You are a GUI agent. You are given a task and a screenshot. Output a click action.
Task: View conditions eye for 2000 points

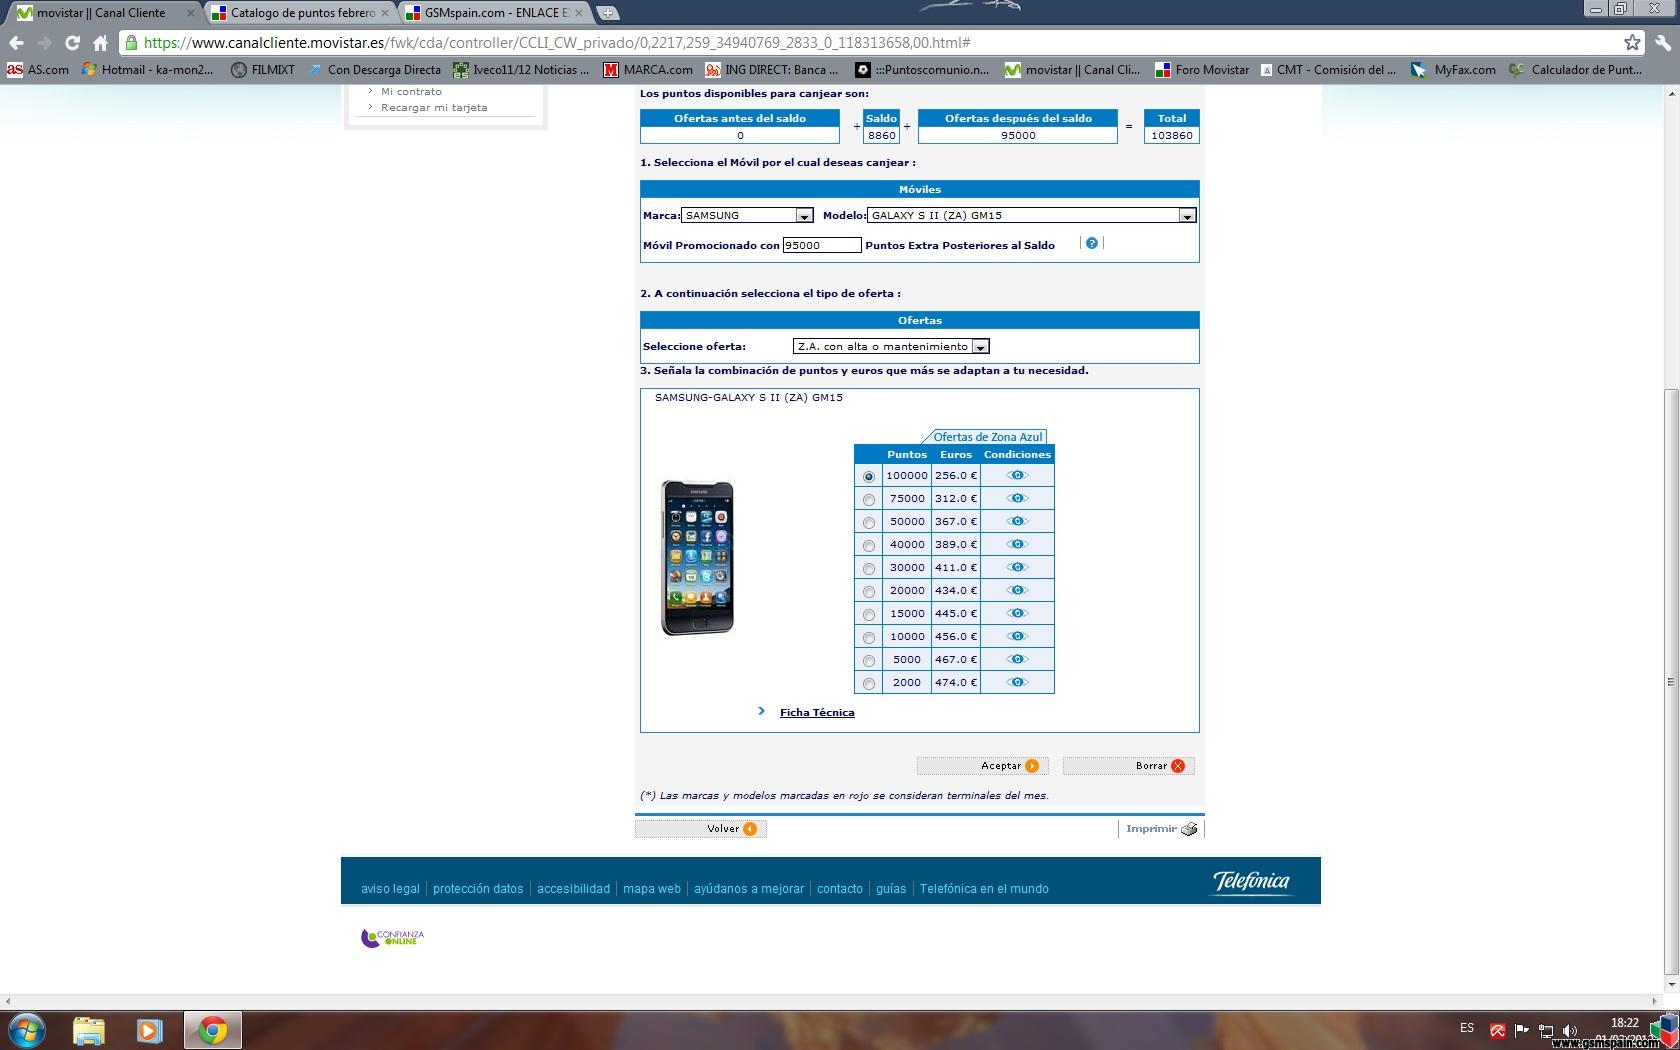pos(1017,683)
